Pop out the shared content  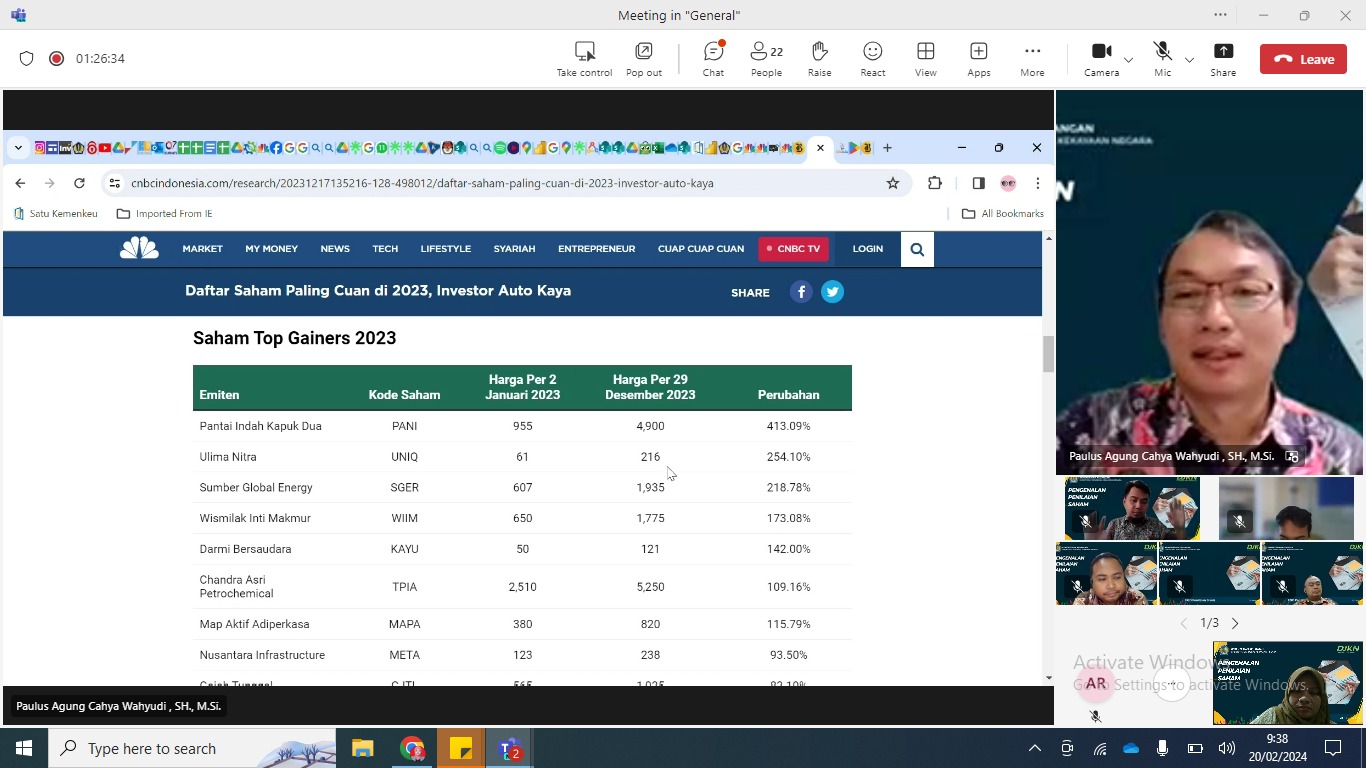point(643,59)
